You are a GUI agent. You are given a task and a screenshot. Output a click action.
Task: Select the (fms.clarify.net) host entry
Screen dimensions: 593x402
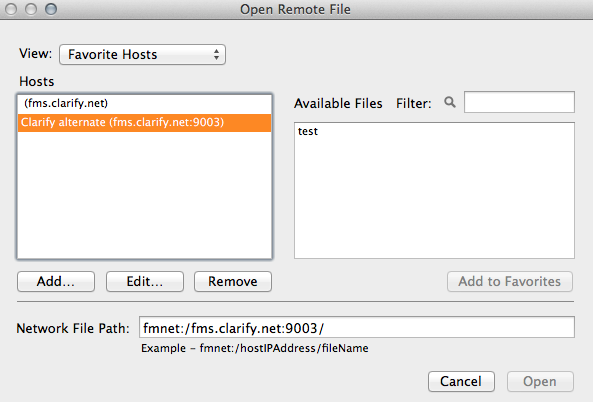pos(144,104)
